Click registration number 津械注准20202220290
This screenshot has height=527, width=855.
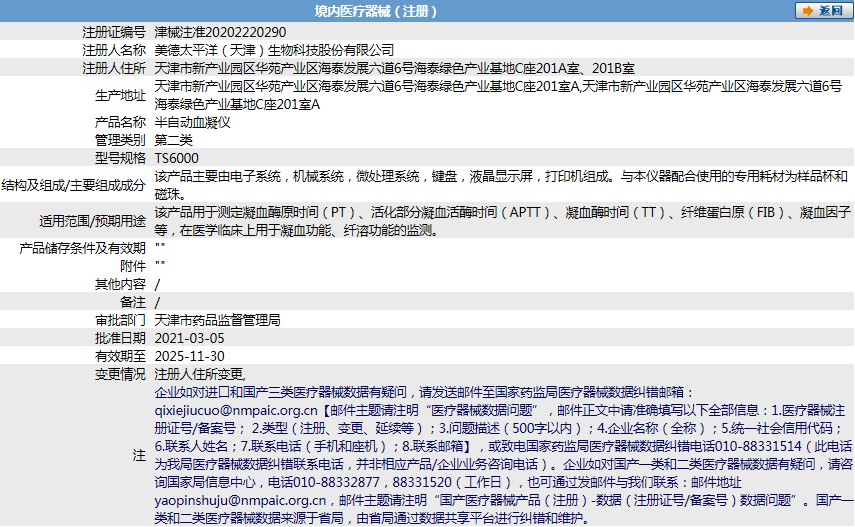click(220, 32)
